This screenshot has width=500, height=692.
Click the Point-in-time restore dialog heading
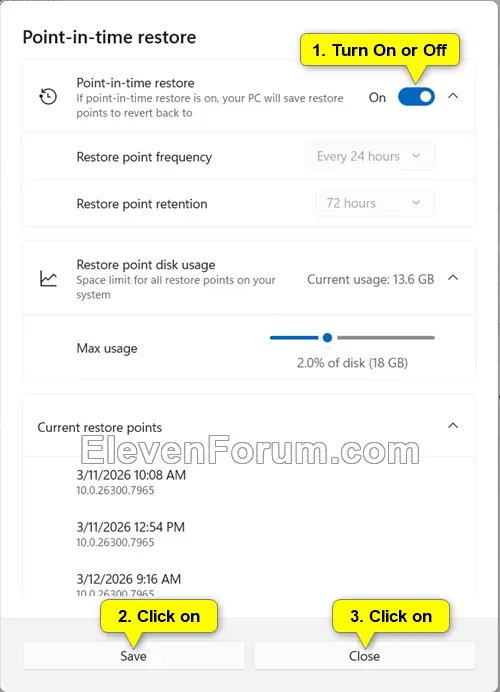109,37
